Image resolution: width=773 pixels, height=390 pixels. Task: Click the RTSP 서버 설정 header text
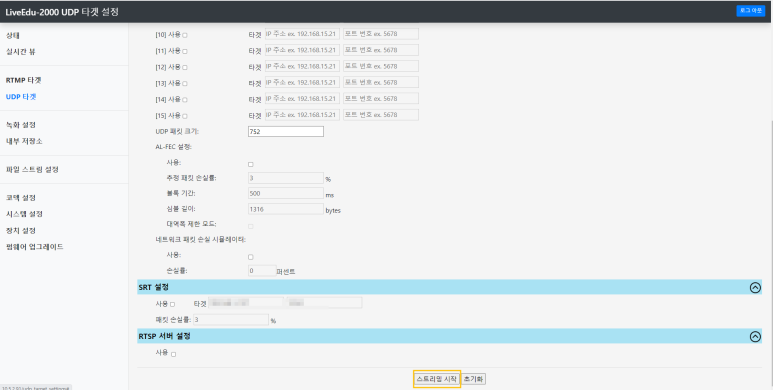pyautogui.click(x=165, y=336)
